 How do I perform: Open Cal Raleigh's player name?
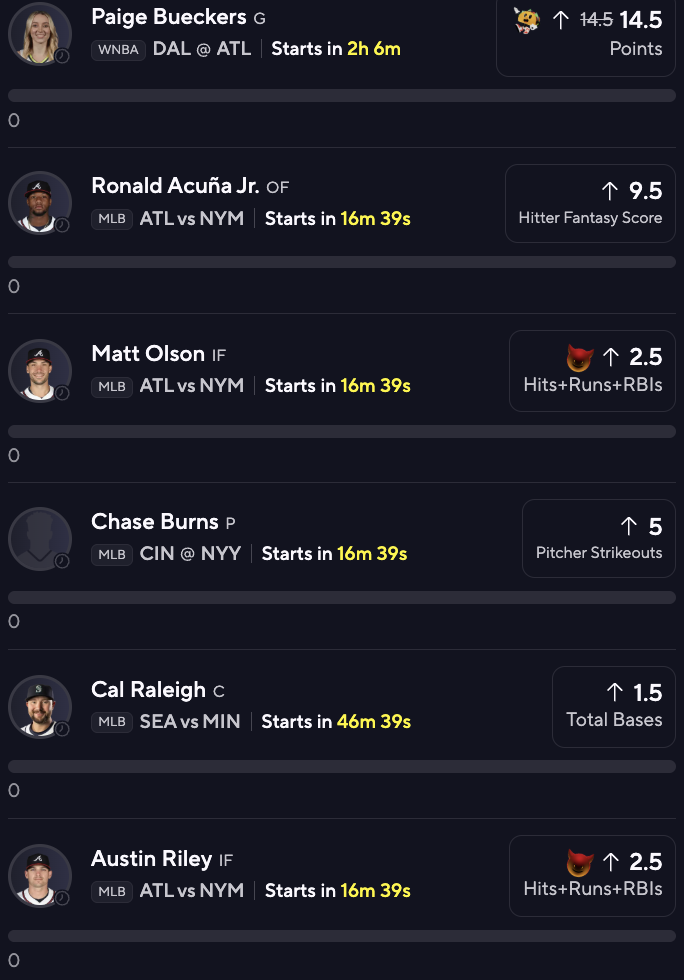148,689
